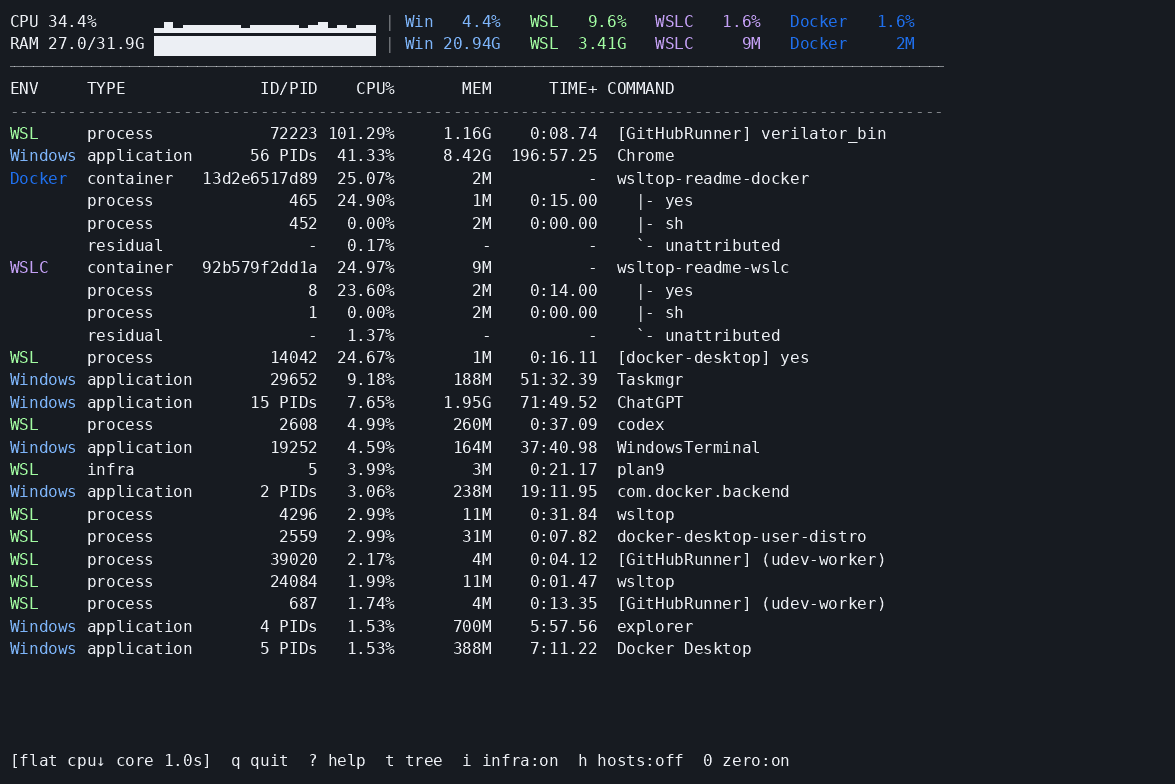
Task: Click the RAM 27.0/31.9G readout
Action: tap(77, 43)
